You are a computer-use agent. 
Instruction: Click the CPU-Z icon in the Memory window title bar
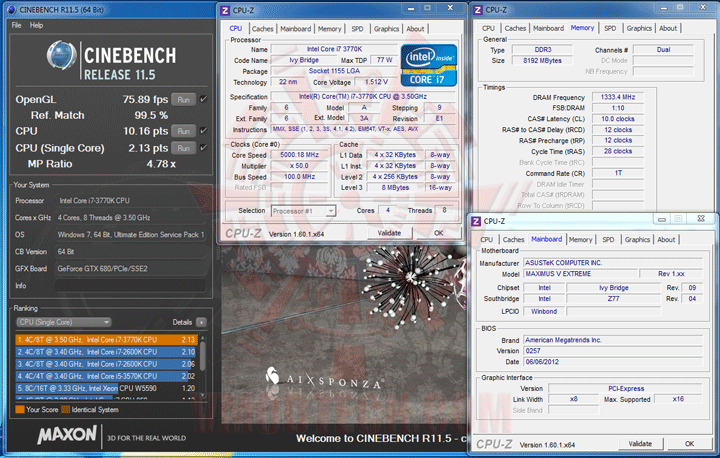click(478, 10)
